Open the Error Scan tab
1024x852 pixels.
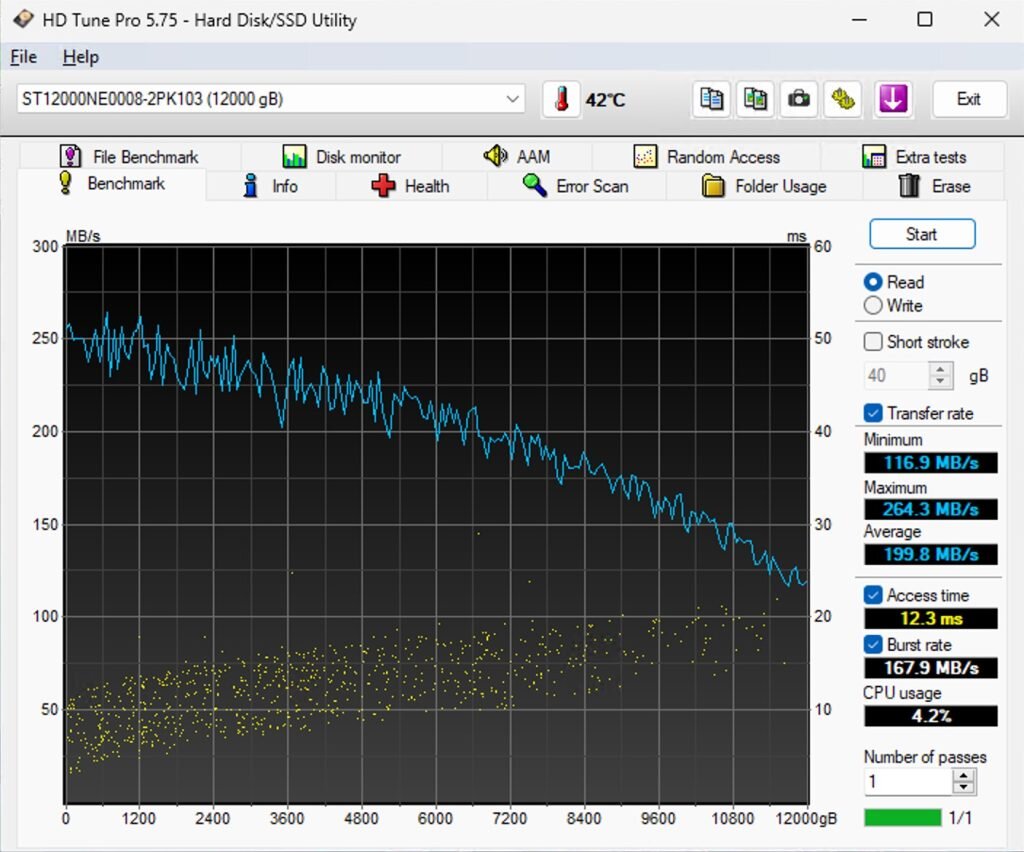576,186
